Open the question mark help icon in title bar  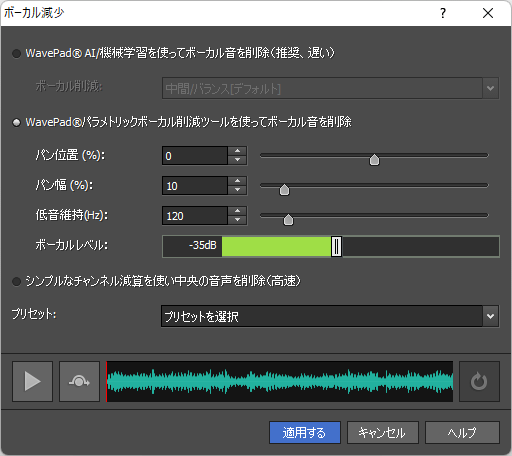(x=443, y=13)
